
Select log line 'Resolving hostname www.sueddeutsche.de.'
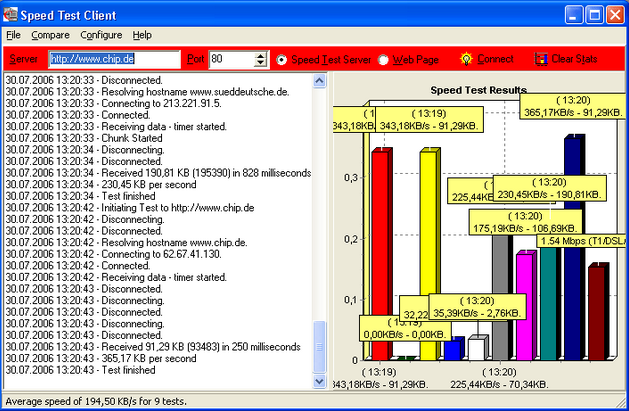click(x=147, y=92)
